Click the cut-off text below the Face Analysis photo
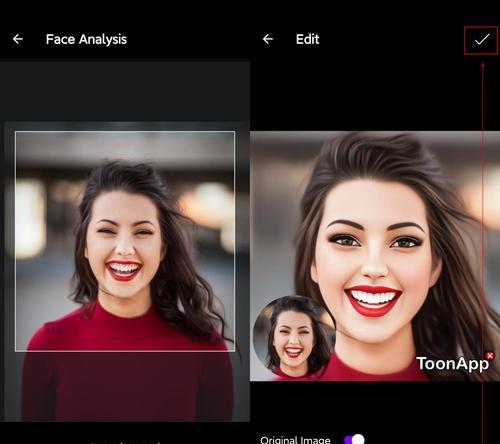Viewport: 500px width, 444px height. 125,442
